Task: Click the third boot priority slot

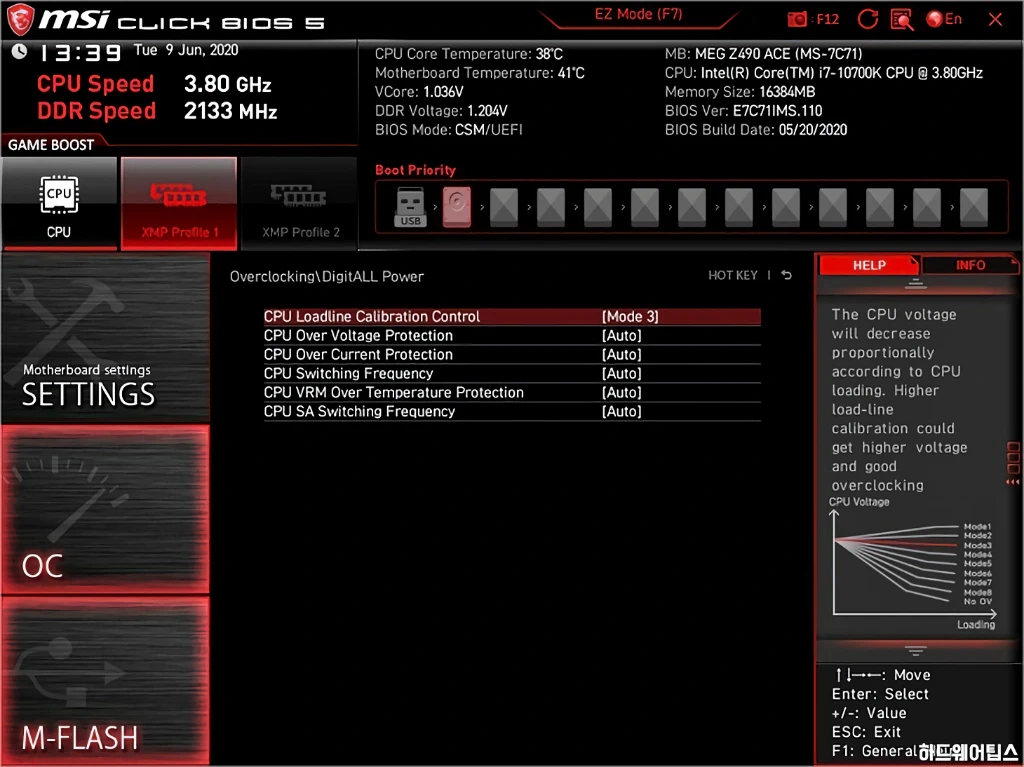Action: click(x=504, y=207)
